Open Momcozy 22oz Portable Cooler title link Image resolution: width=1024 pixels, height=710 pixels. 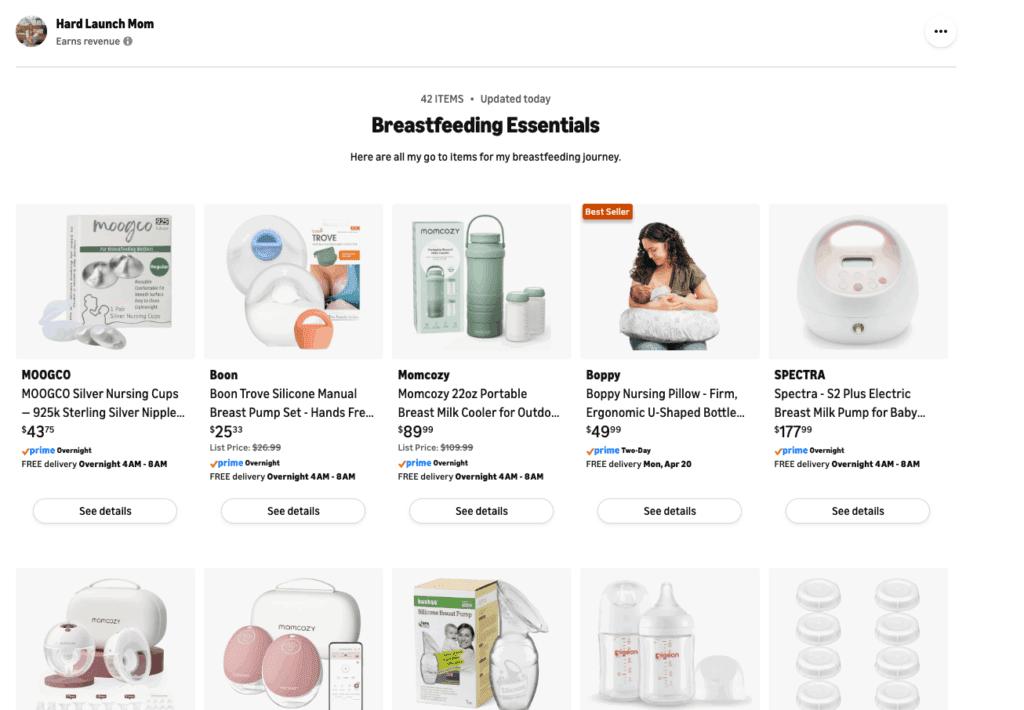[479, 403]
